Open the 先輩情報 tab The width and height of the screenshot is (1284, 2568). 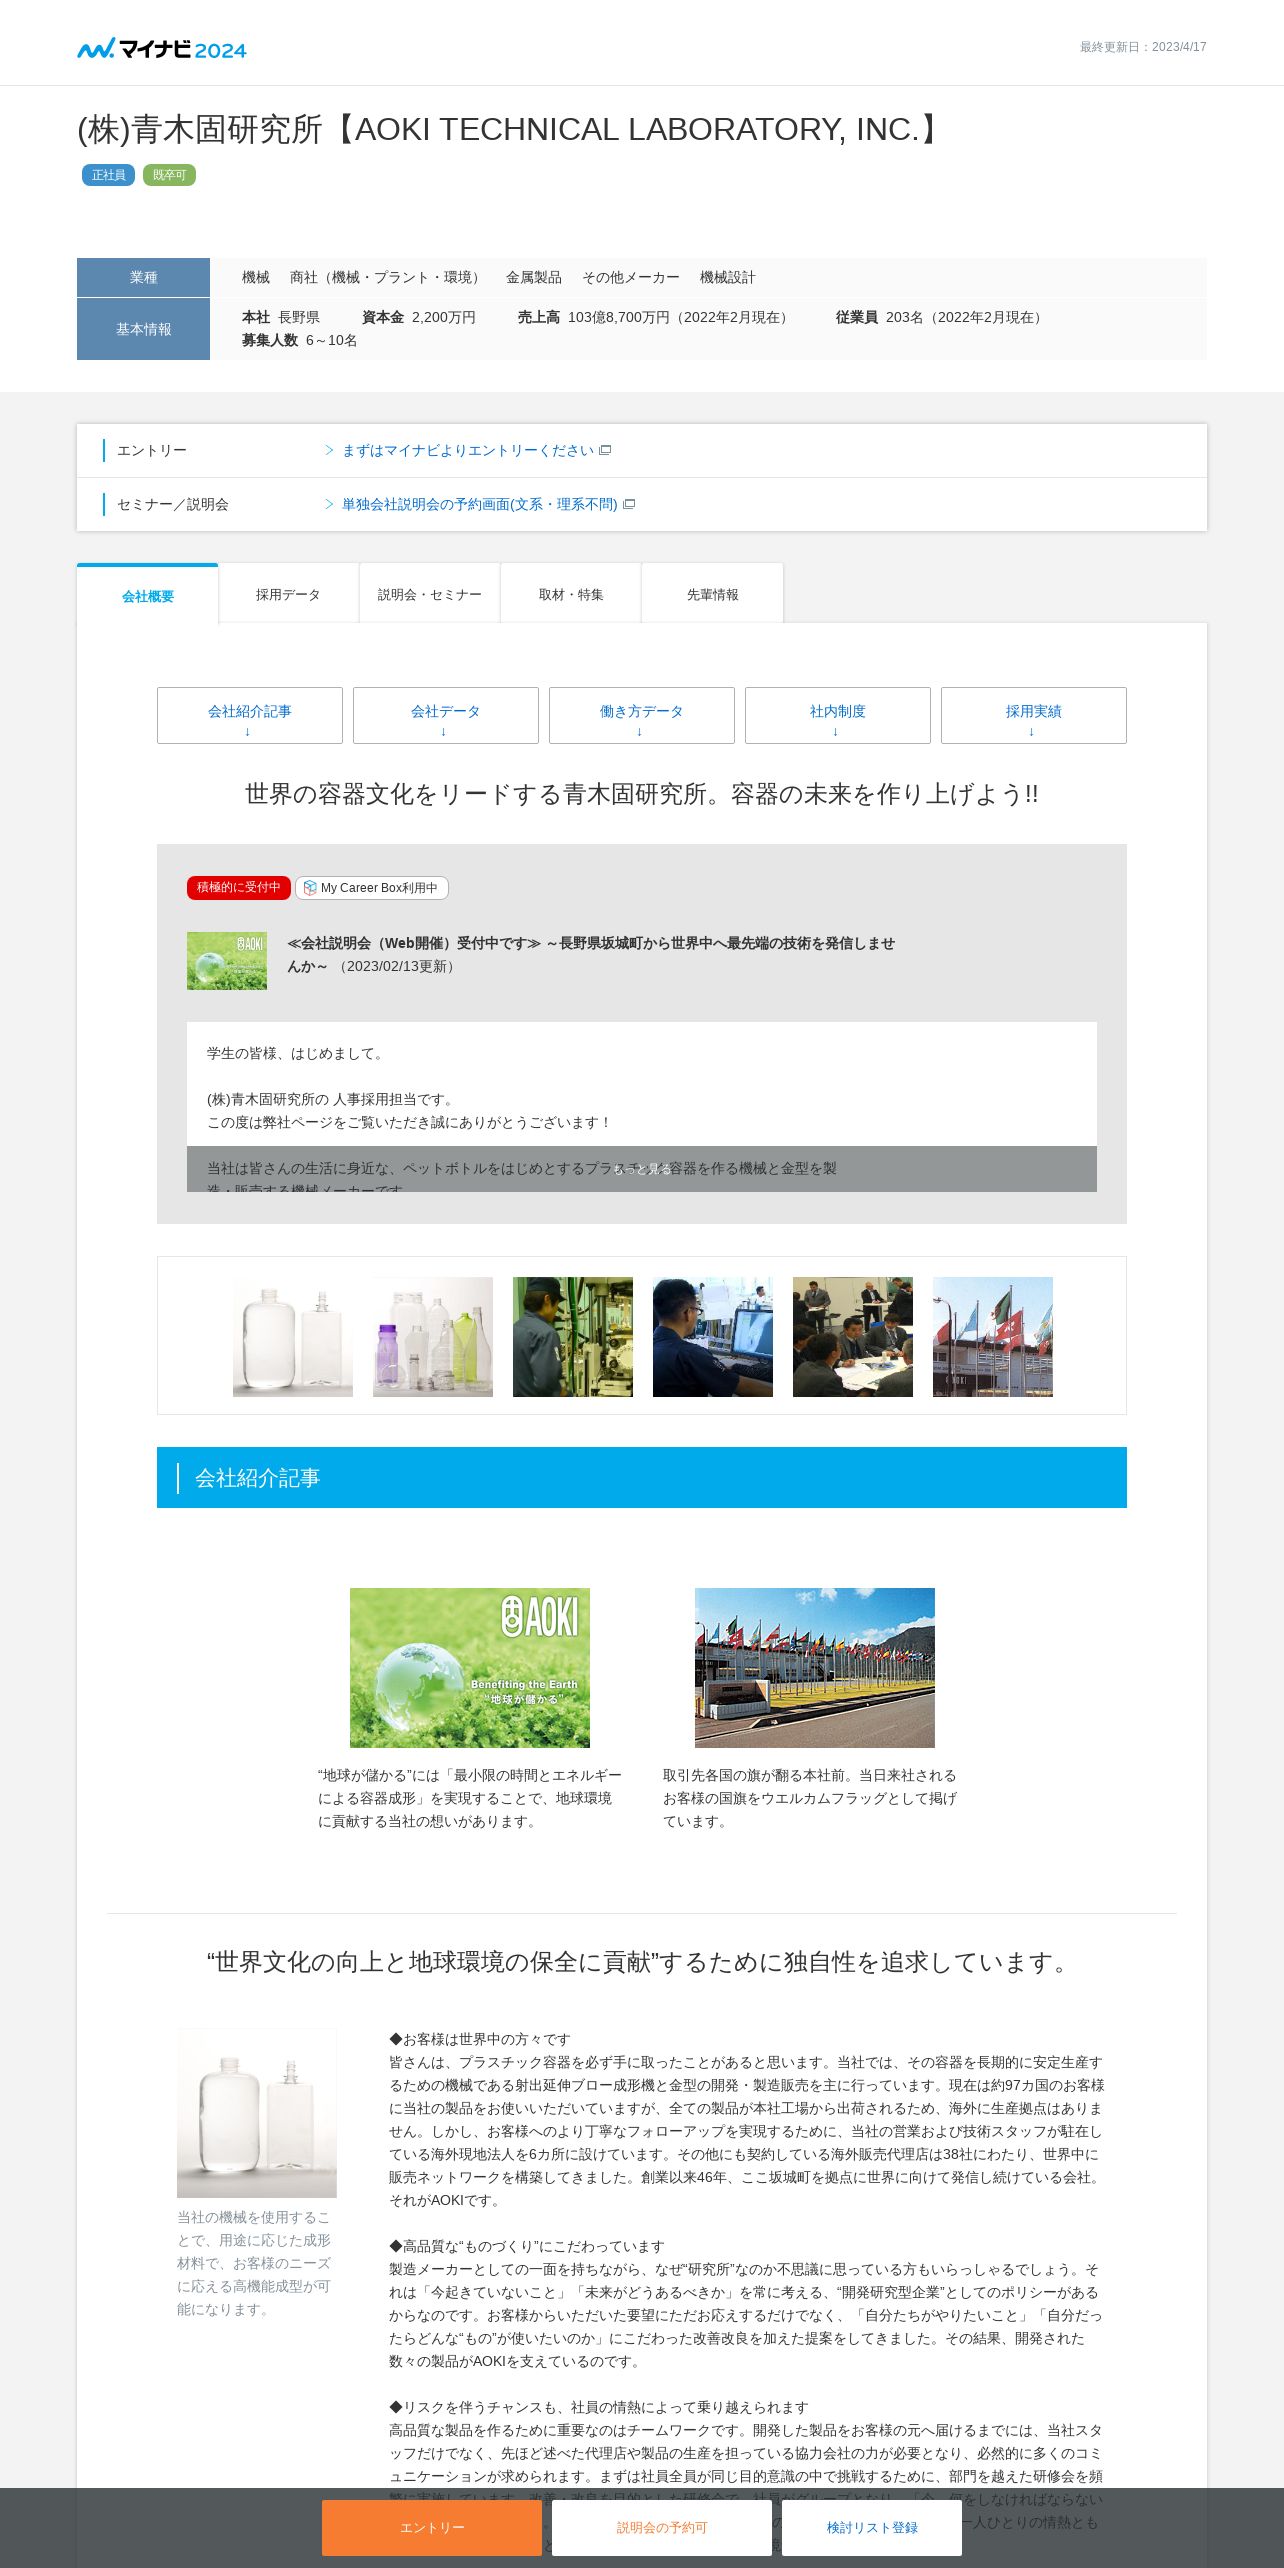(712, 594)
